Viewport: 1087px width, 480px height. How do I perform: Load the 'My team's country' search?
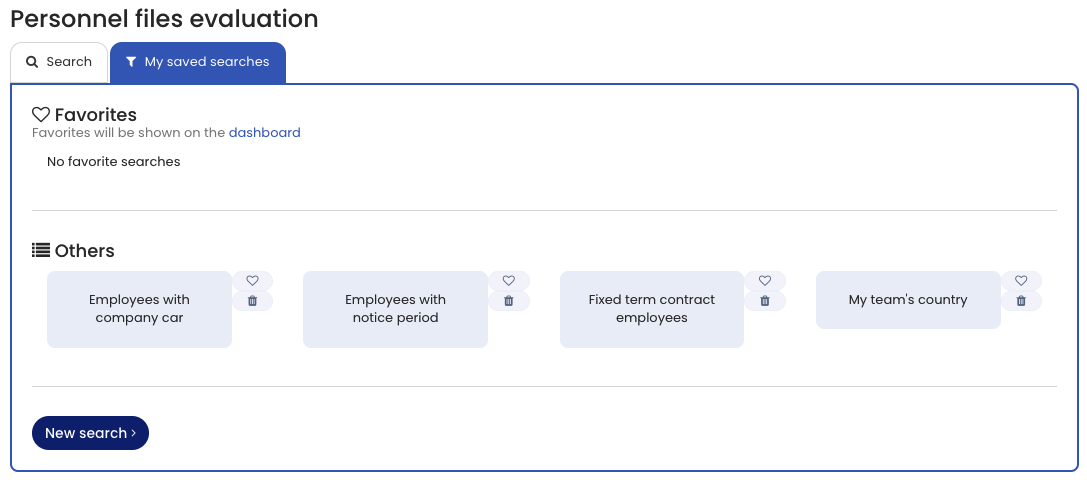[908, 300]
